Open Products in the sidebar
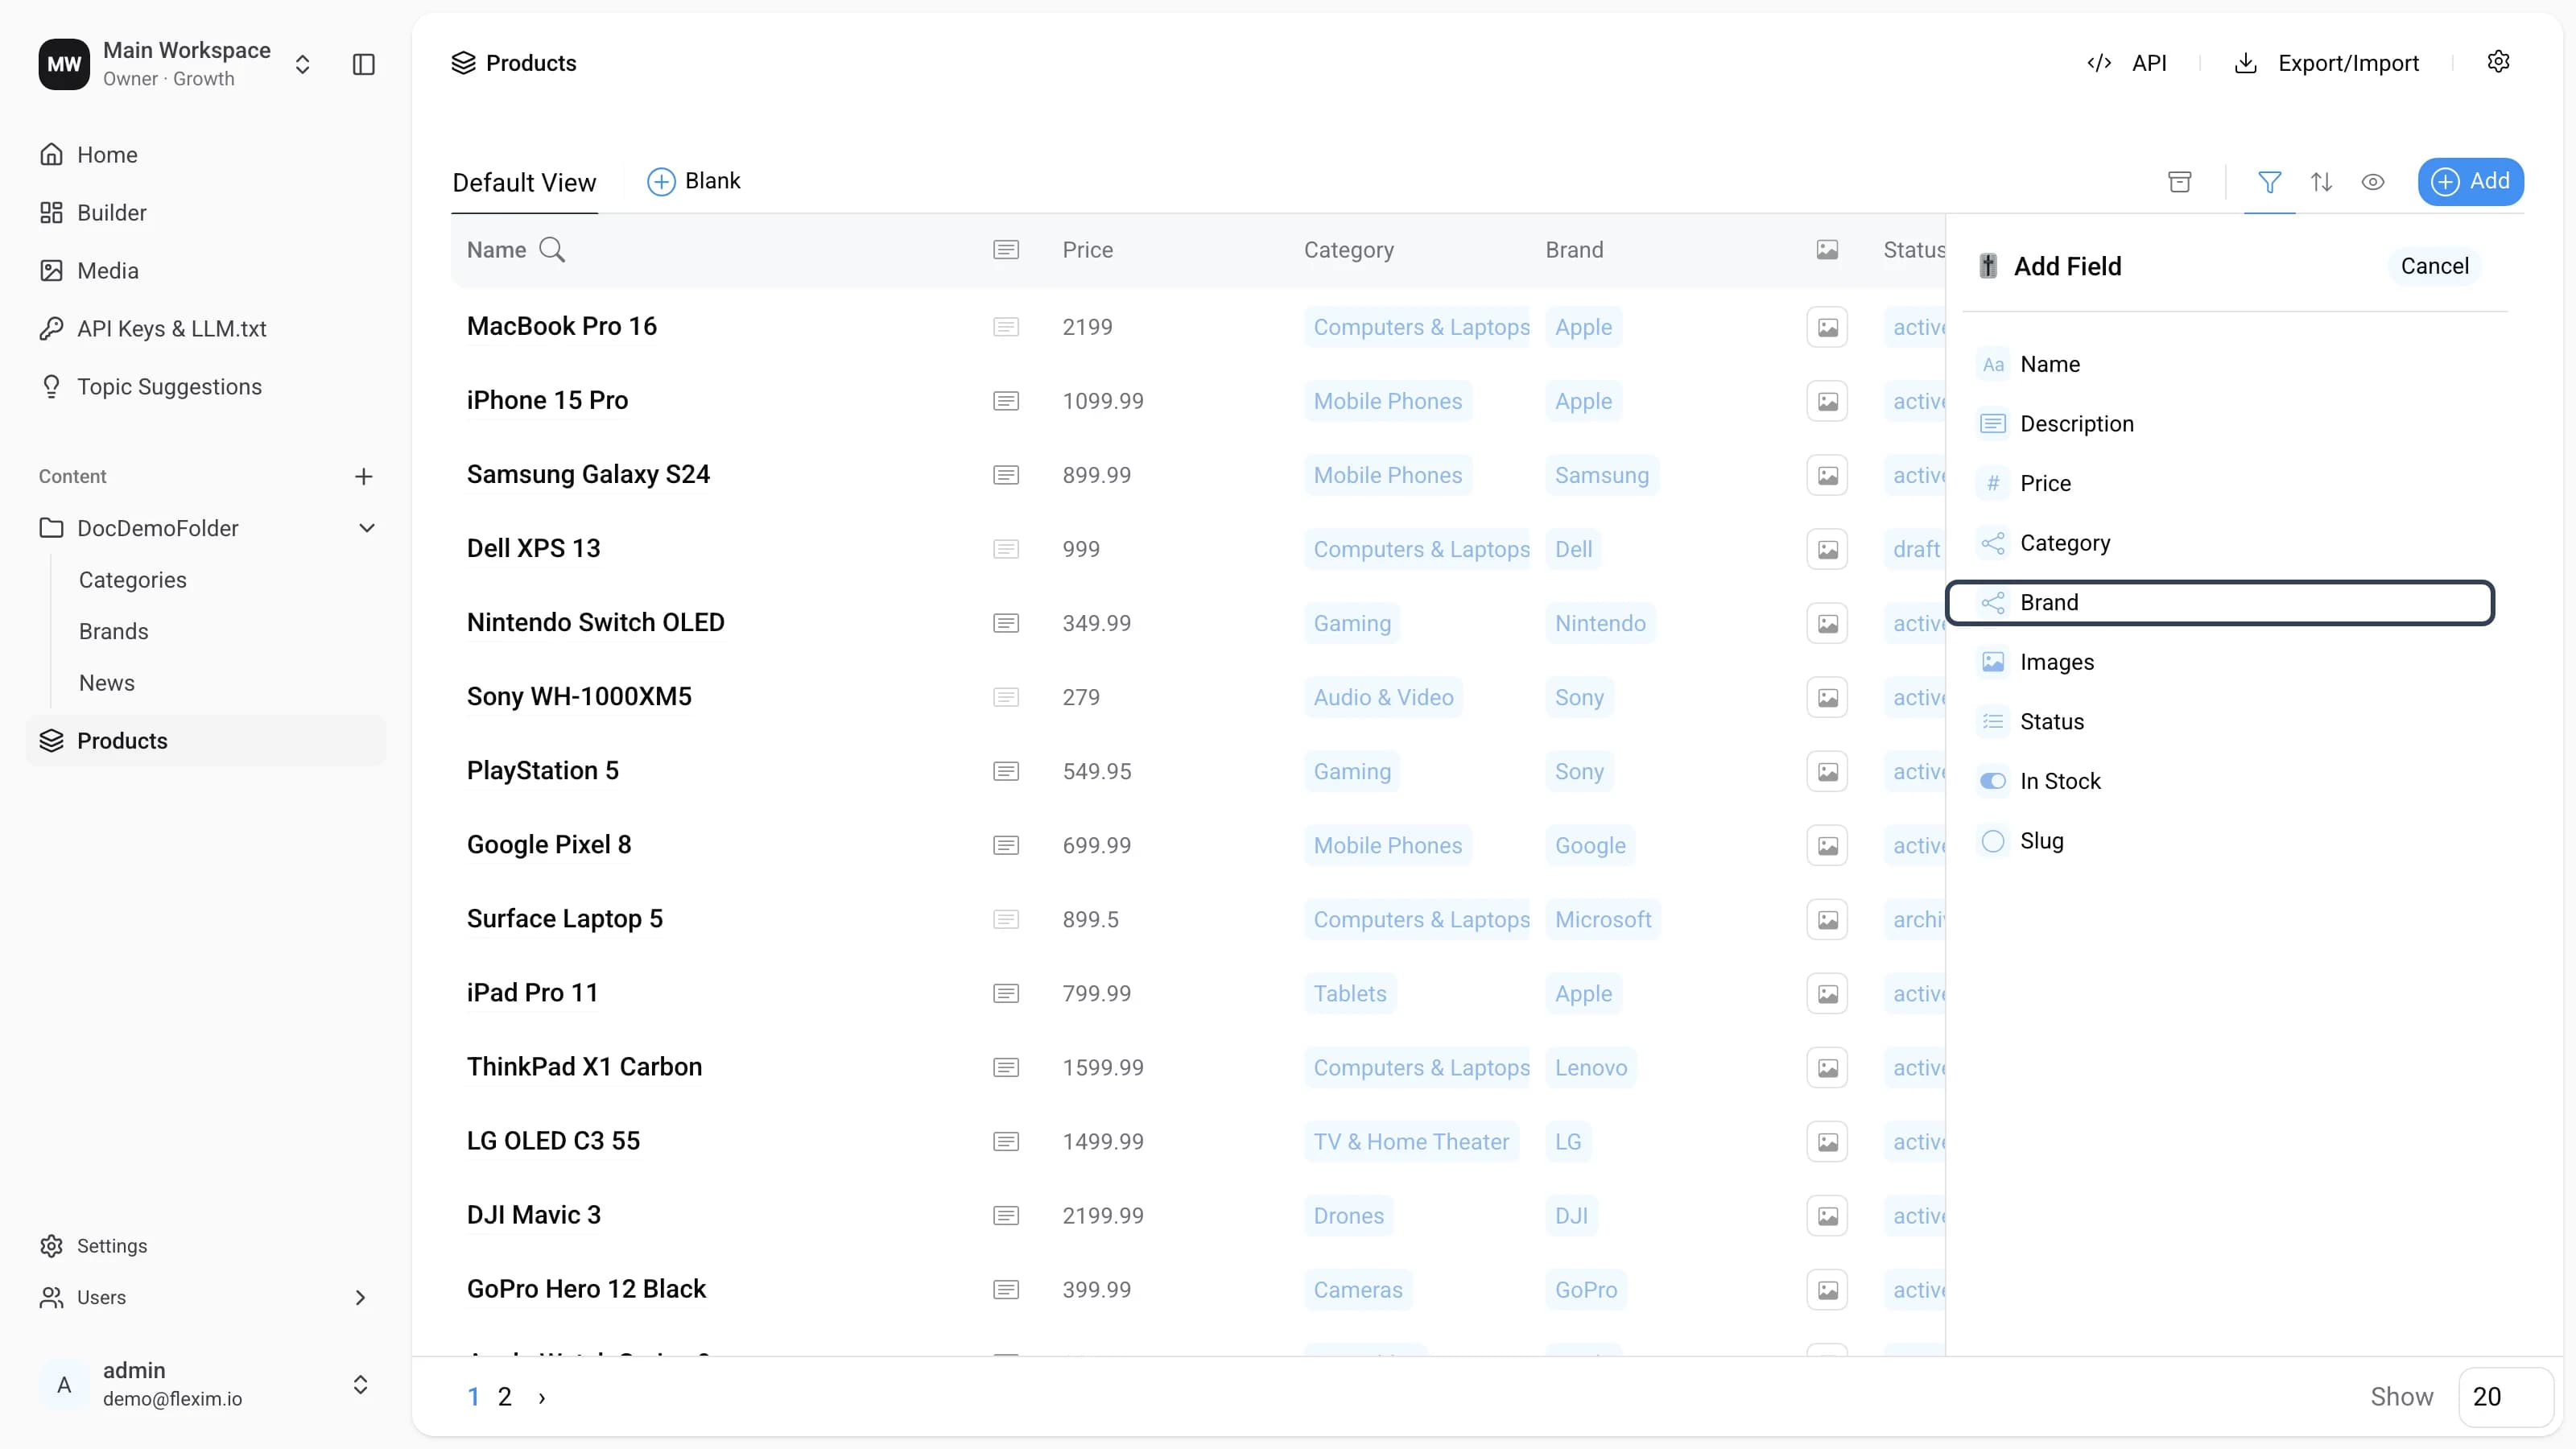2576x1449 pixels. point(206,741)
